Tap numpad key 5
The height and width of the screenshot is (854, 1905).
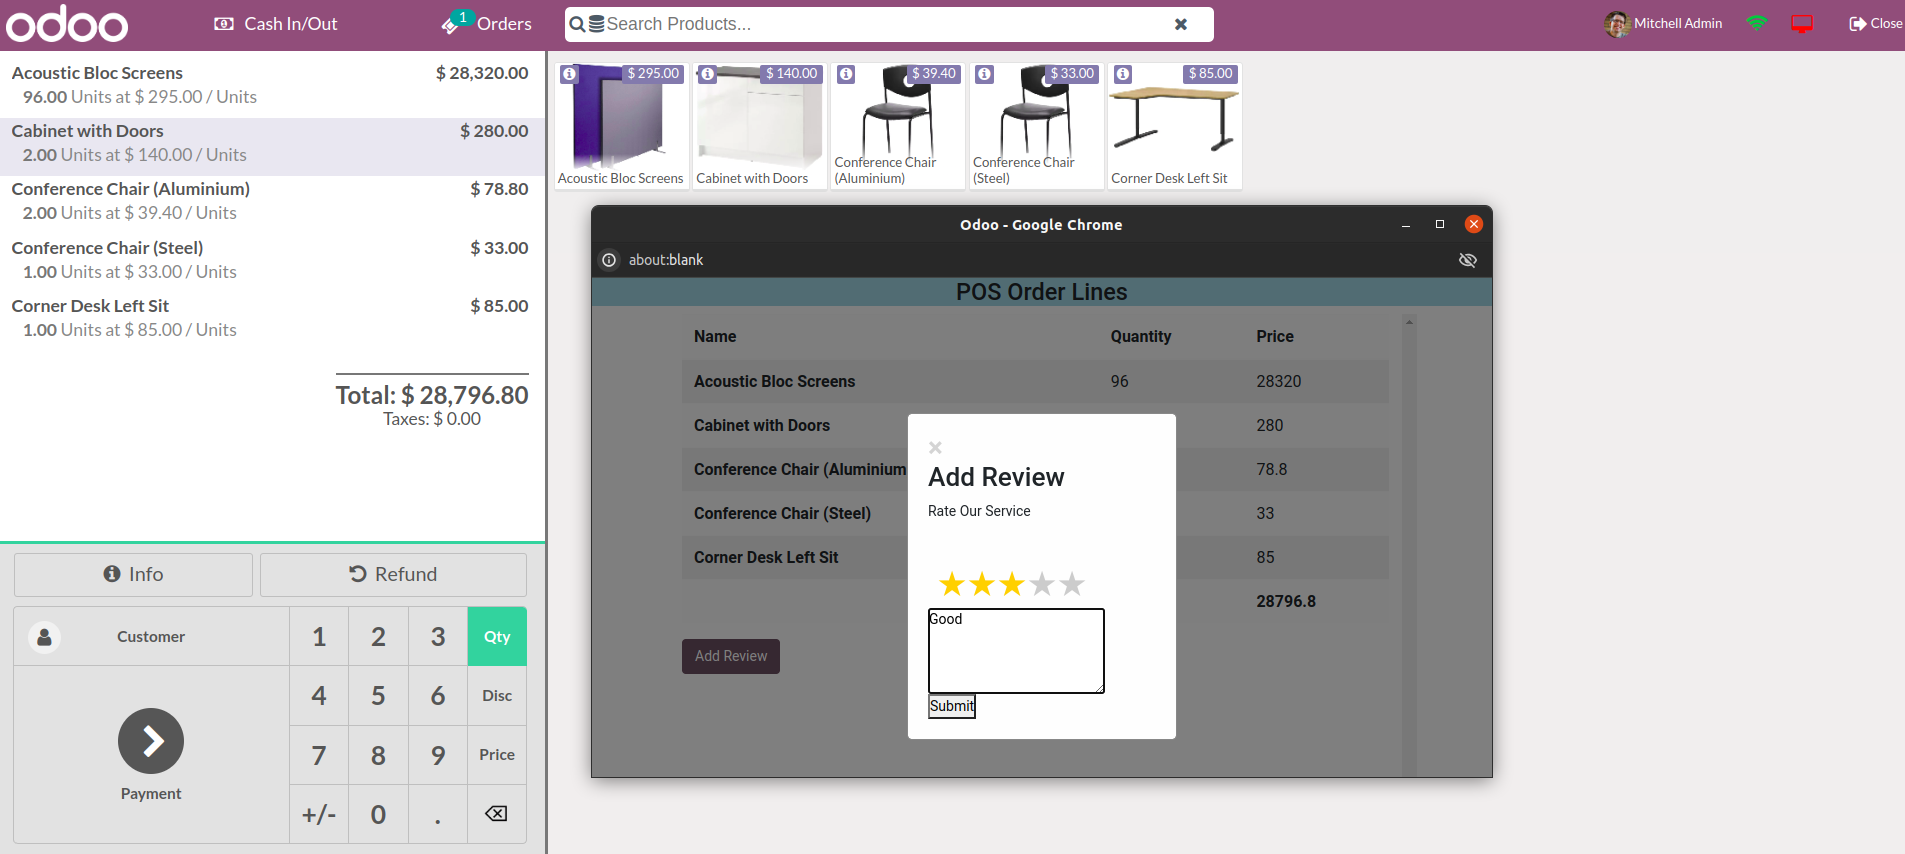[x=378, y=696]
